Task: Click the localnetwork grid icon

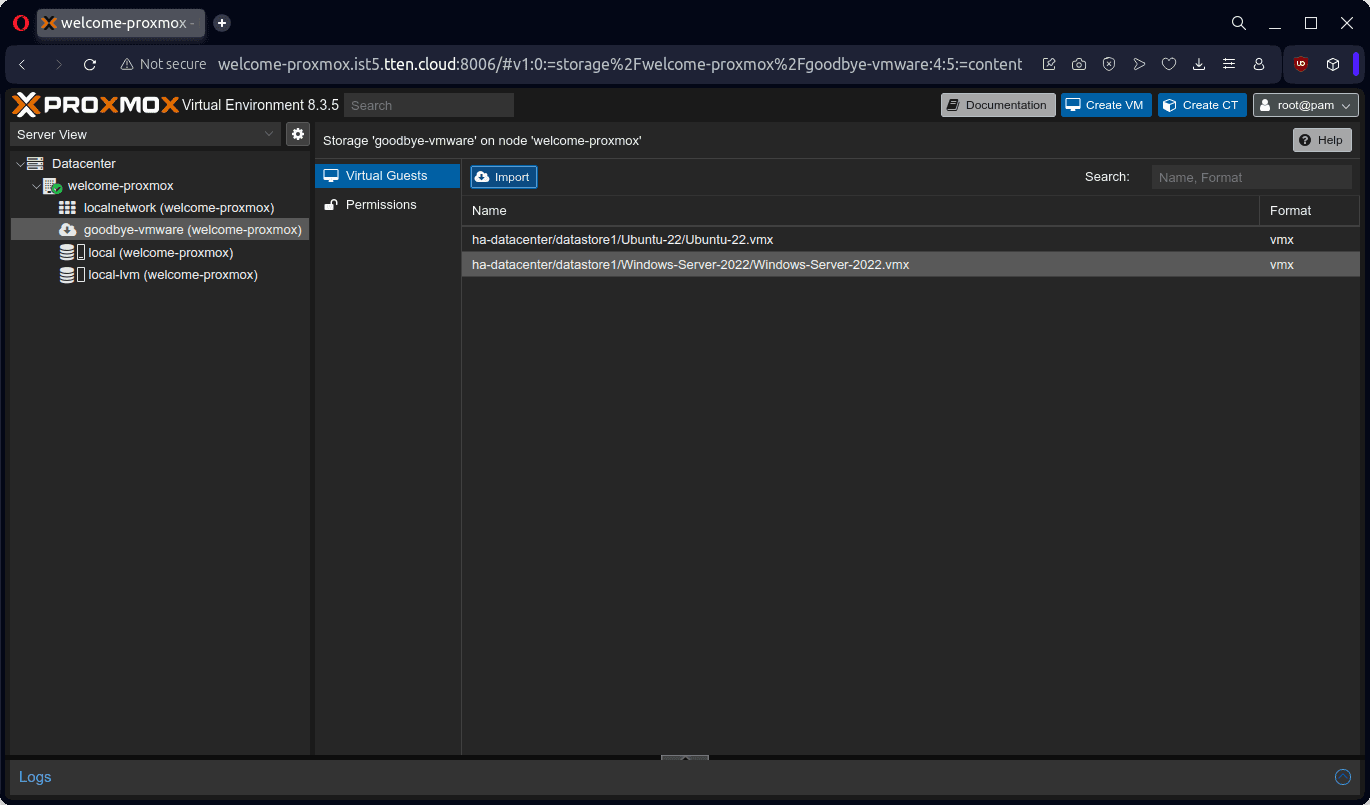Action: (x=68, y=208)
